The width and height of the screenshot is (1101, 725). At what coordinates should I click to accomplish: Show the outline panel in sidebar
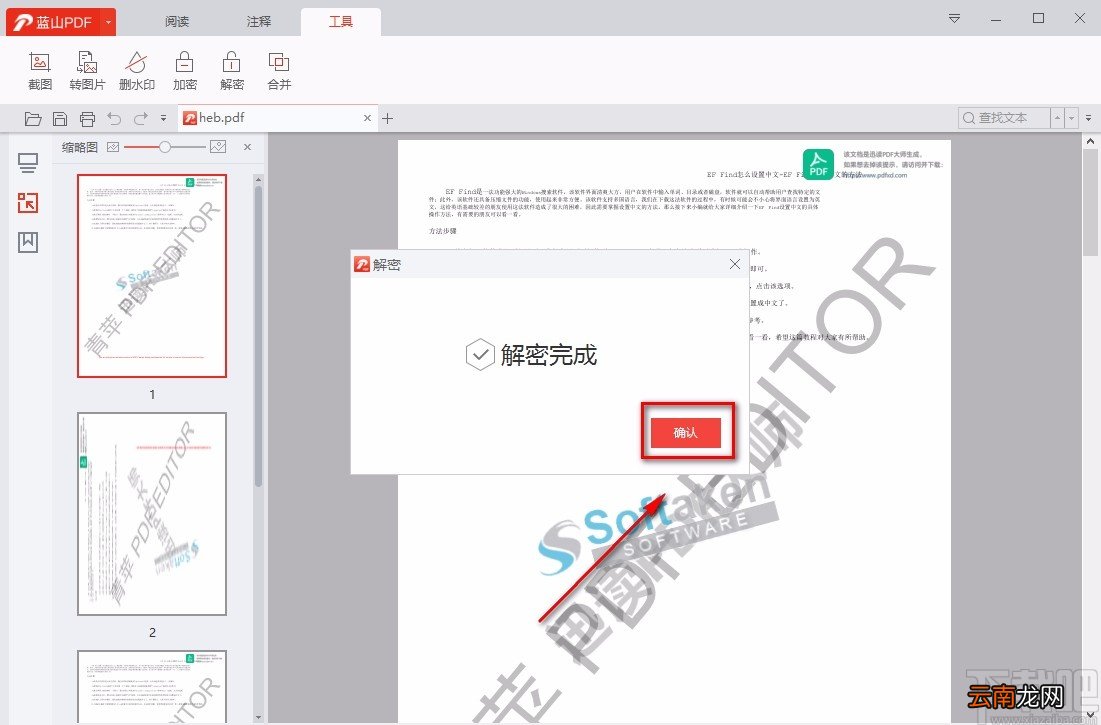28,164
